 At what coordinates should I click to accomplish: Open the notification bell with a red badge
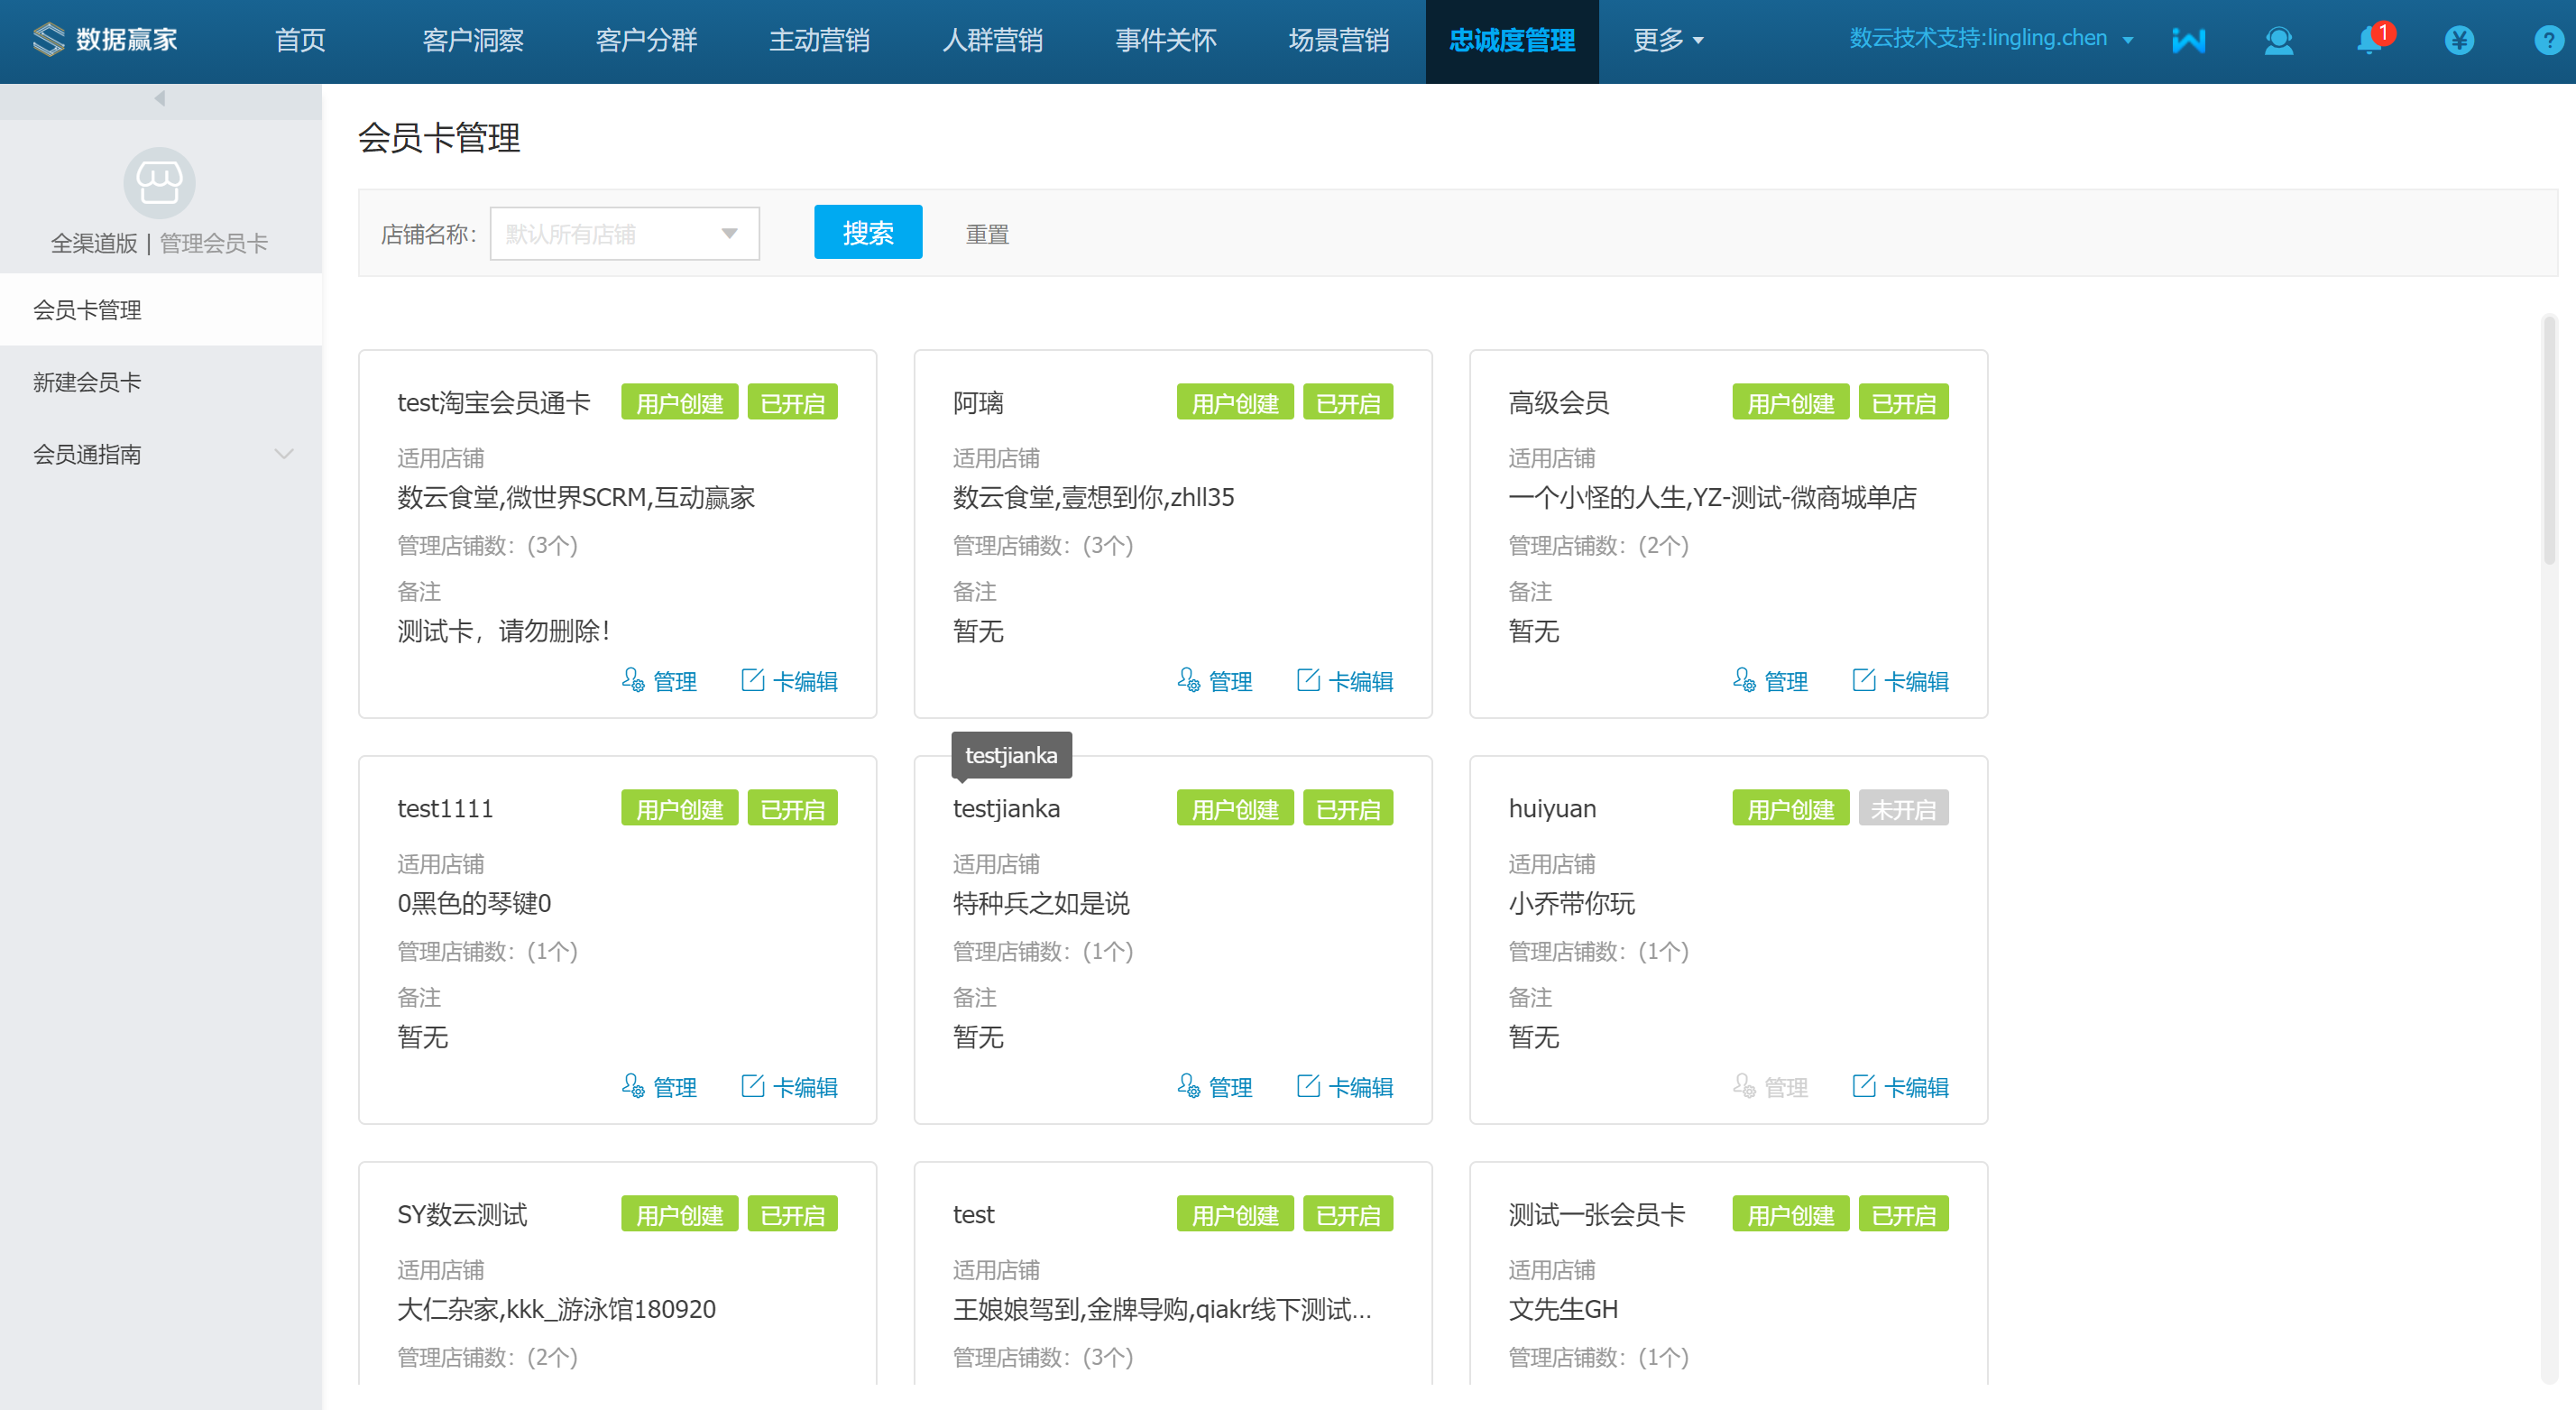2369,40
